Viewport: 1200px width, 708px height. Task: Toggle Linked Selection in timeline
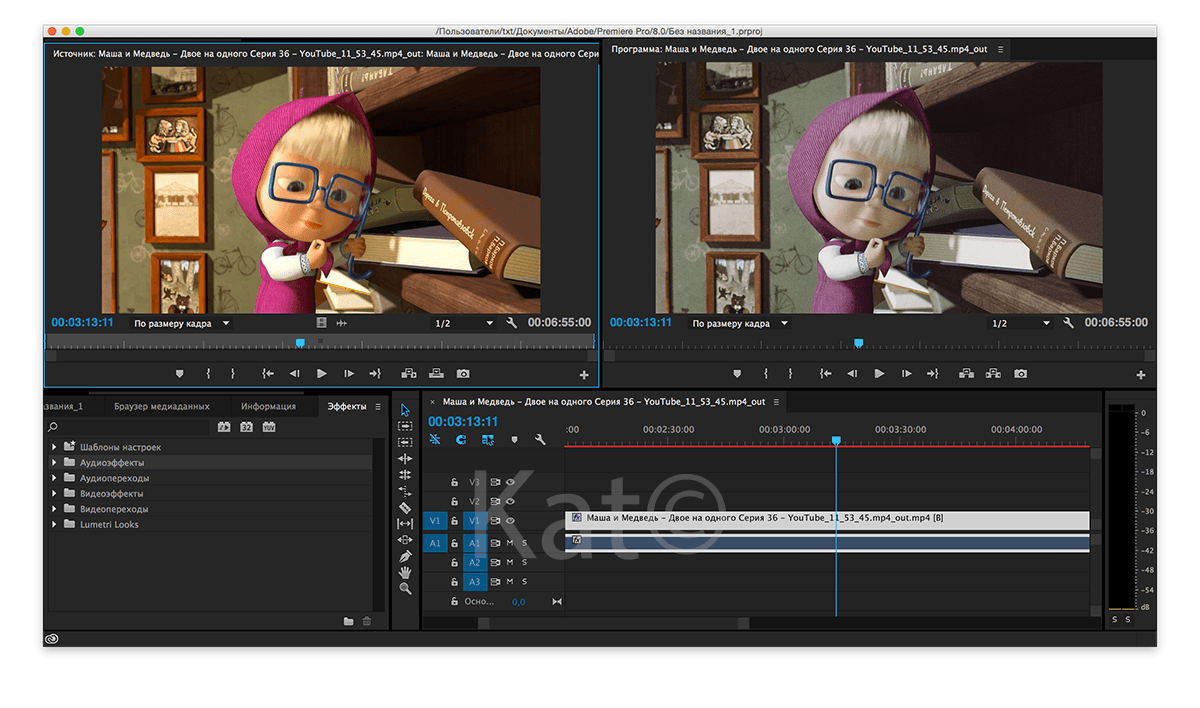[x=487, y=439]
